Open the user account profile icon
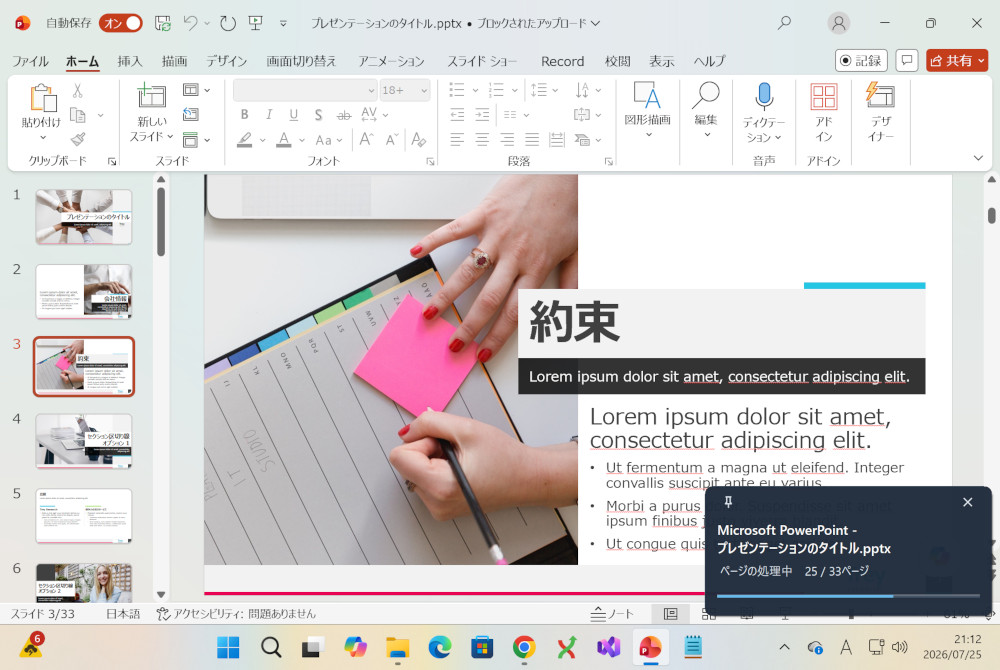Screen dimensions: 1000x670 point(839,24)
